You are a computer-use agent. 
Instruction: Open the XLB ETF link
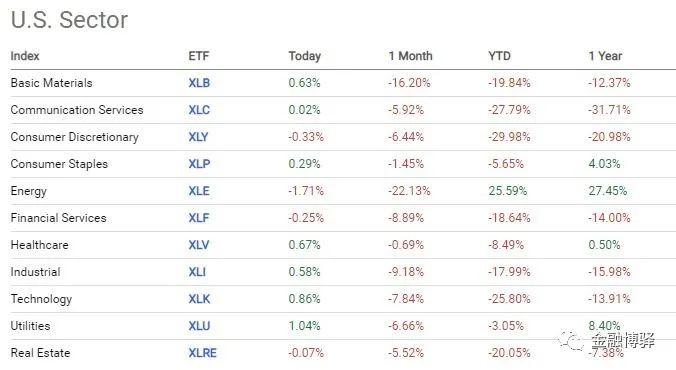(199, 83)
